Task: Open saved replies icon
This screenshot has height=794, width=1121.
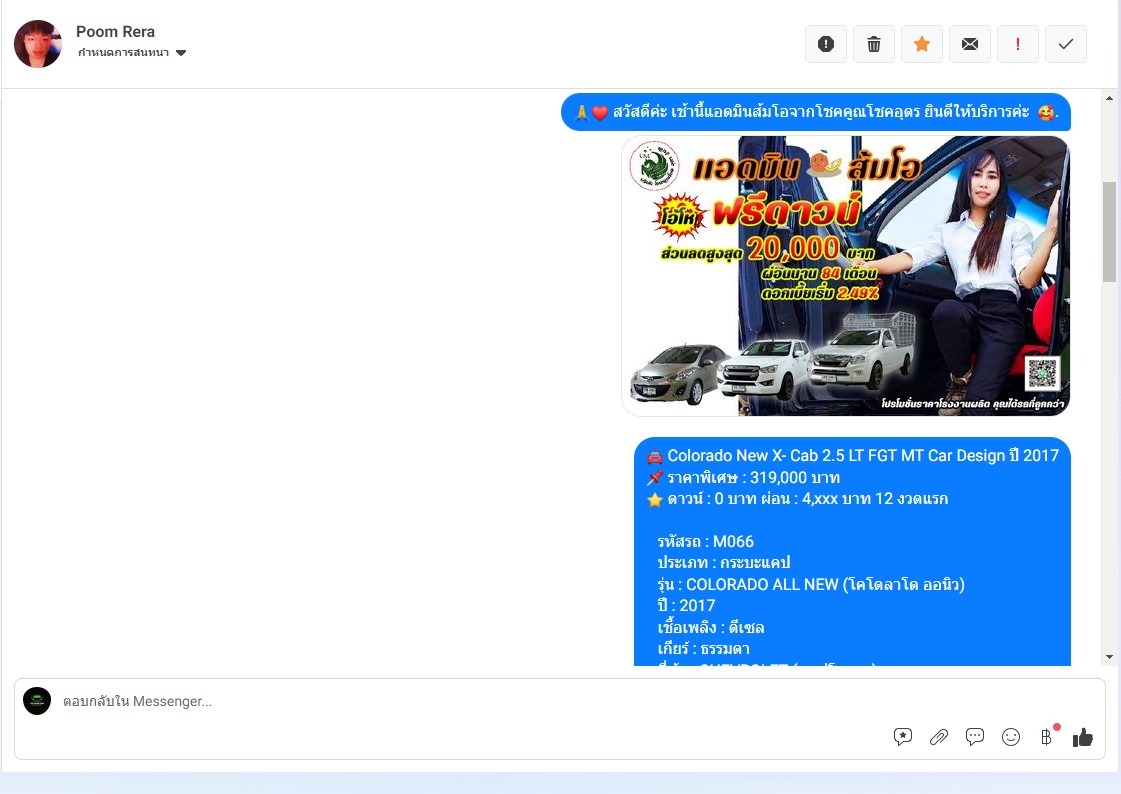Action: (x=903, y=737)
